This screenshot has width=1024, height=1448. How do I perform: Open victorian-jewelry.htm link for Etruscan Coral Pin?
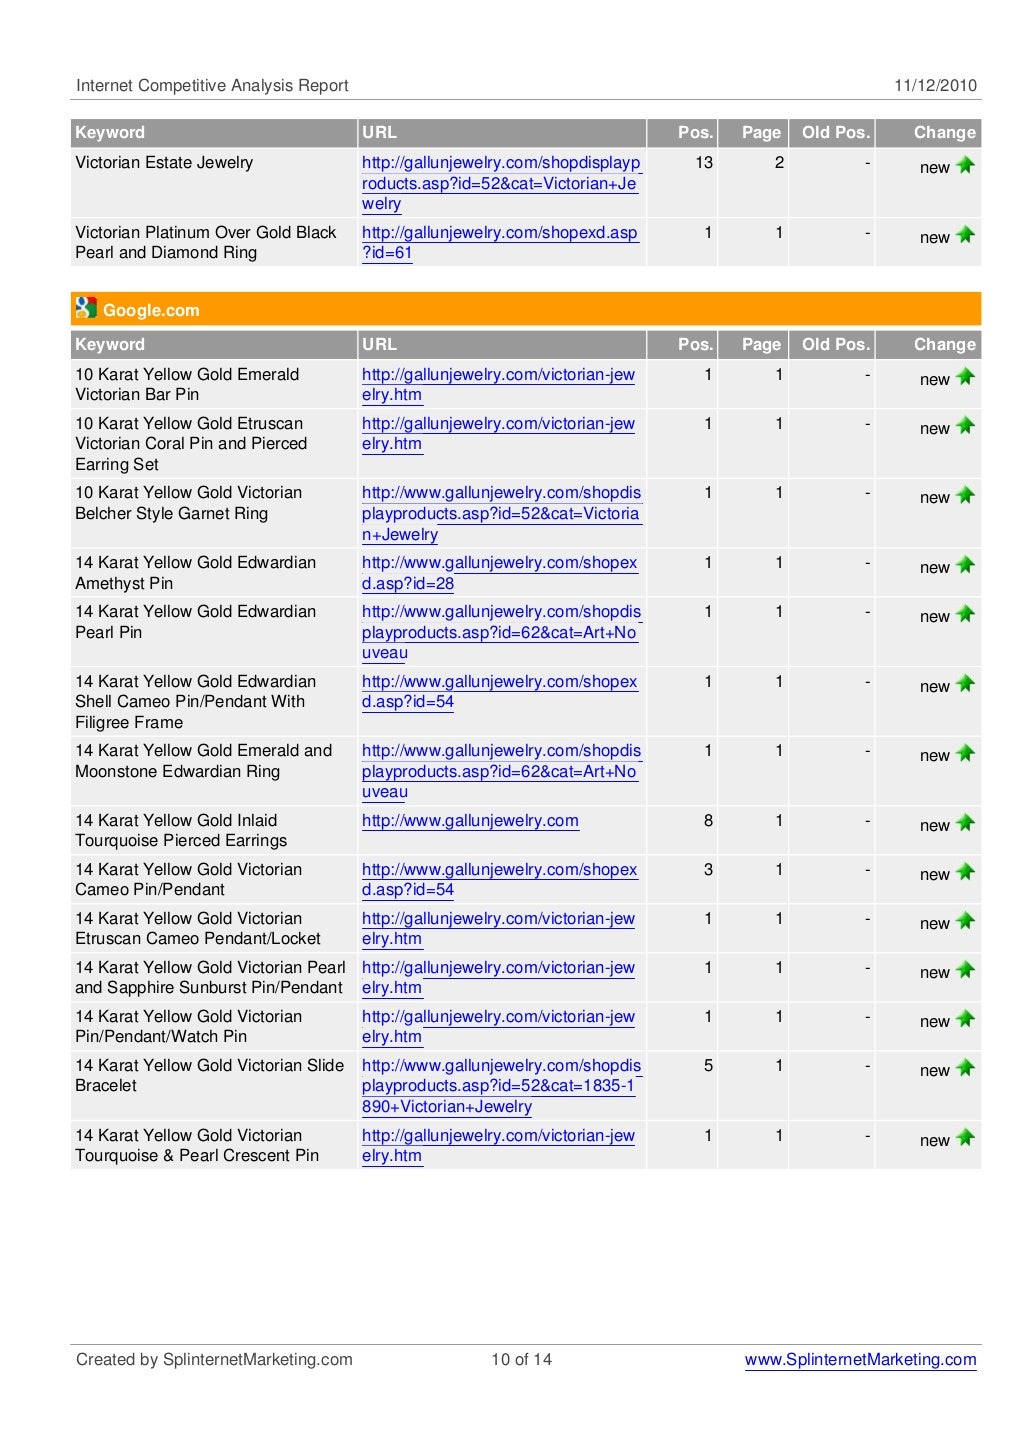click(x=498, y=433)
